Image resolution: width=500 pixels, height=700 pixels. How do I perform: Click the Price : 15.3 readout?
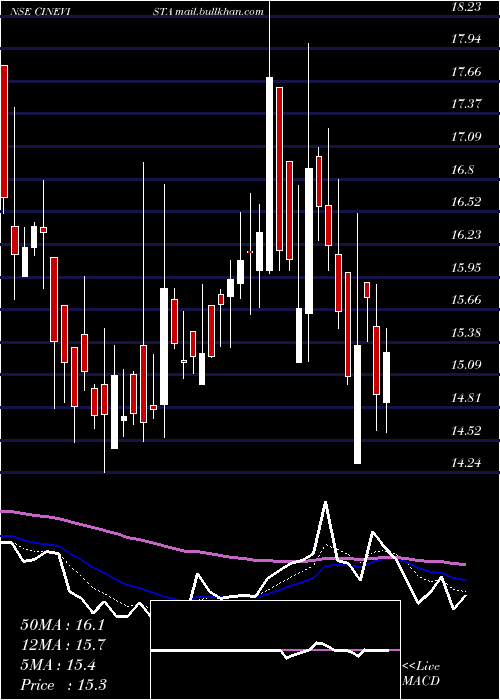click(x=63, y=684)
